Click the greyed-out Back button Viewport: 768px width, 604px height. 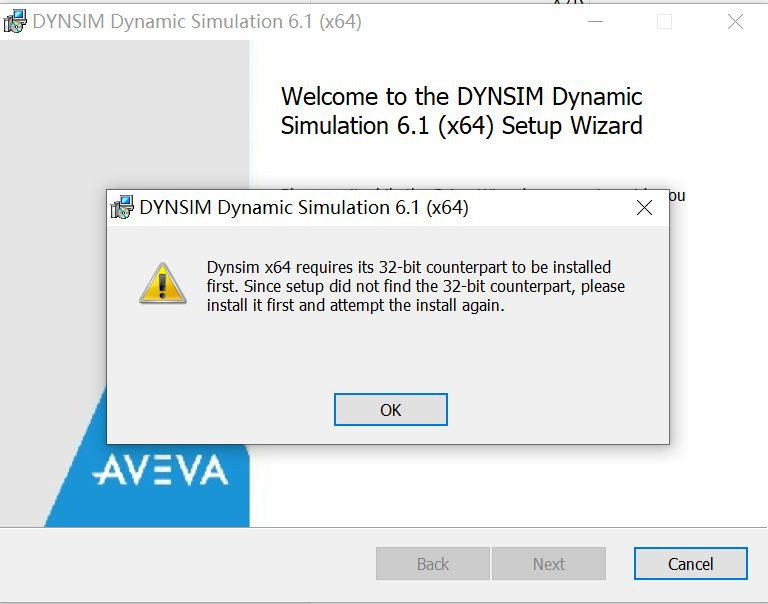432,564
